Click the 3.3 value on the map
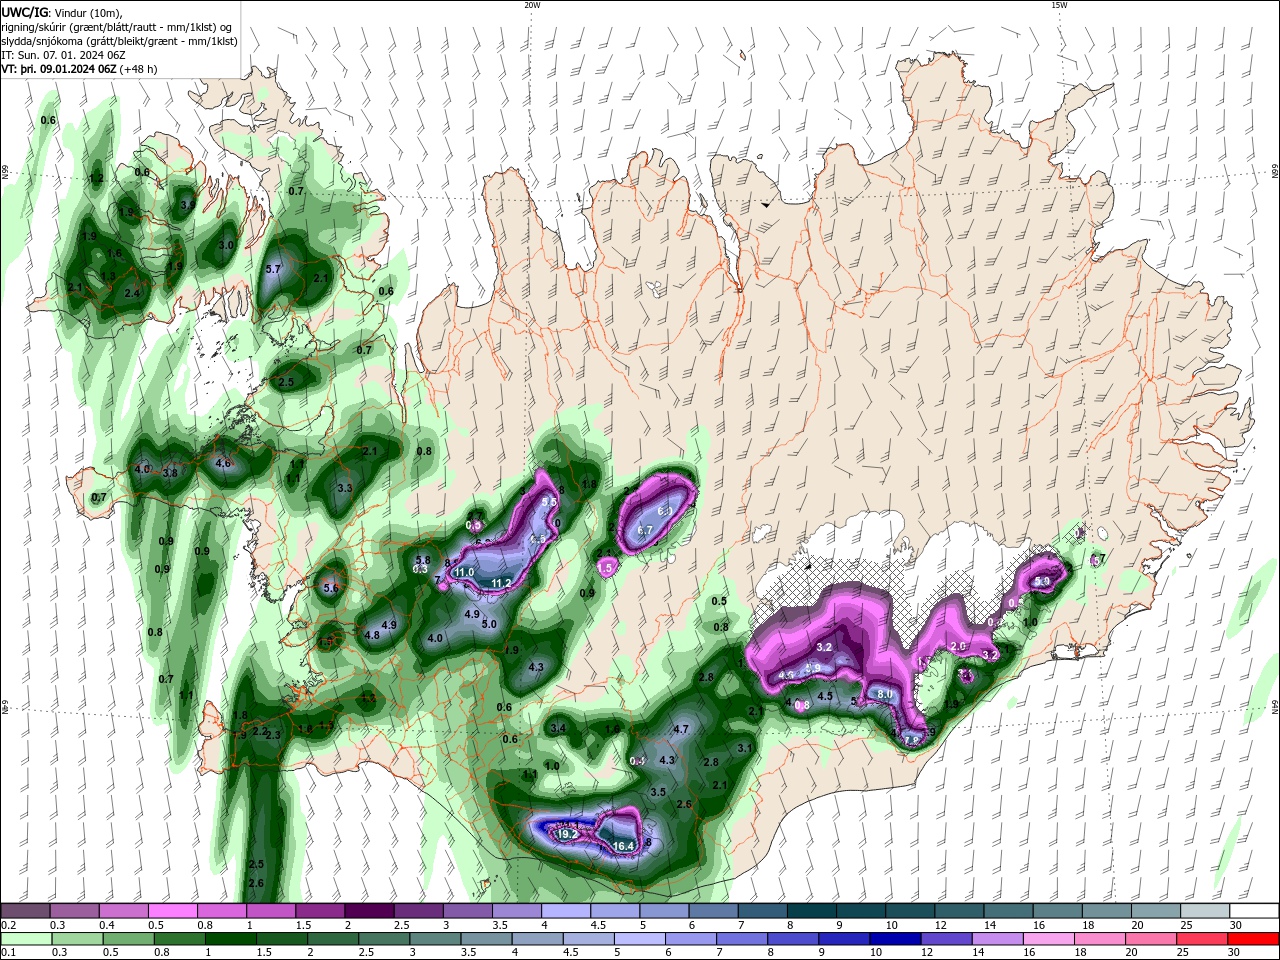Image resolution: width=1280 pixels, height=960 pixels. coord(345,488)
